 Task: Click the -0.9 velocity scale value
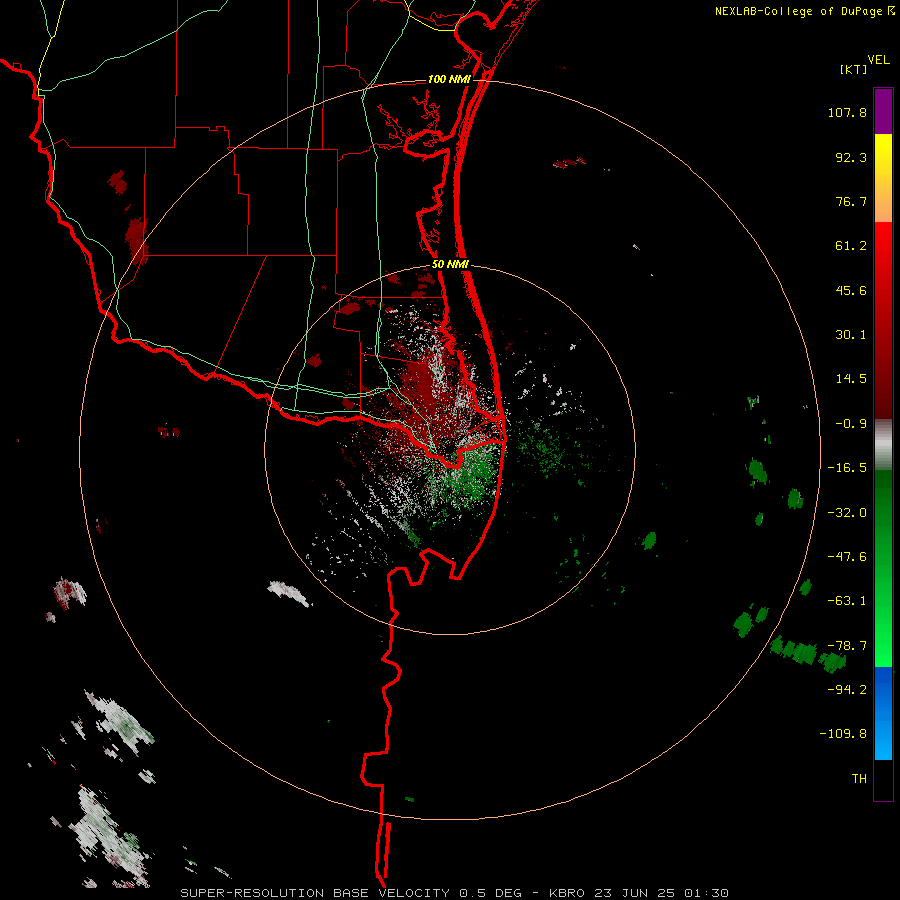pos(851,424)
